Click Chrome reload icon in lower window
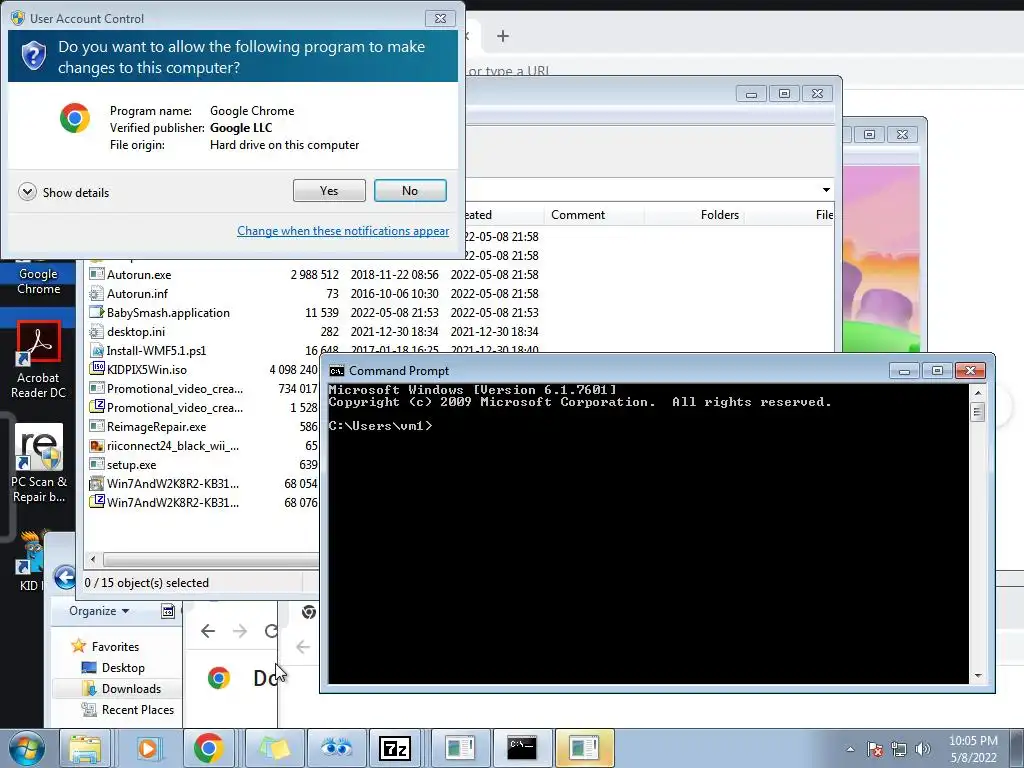The image size is (1024, 768). 271,631
